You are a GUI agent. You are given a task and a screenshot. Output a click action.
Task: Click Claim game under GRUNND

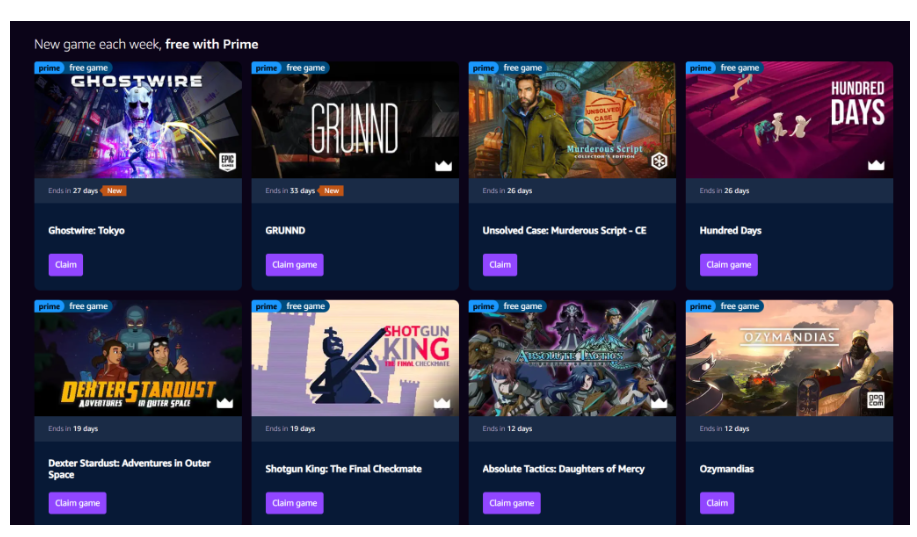[x=294, y=264]
